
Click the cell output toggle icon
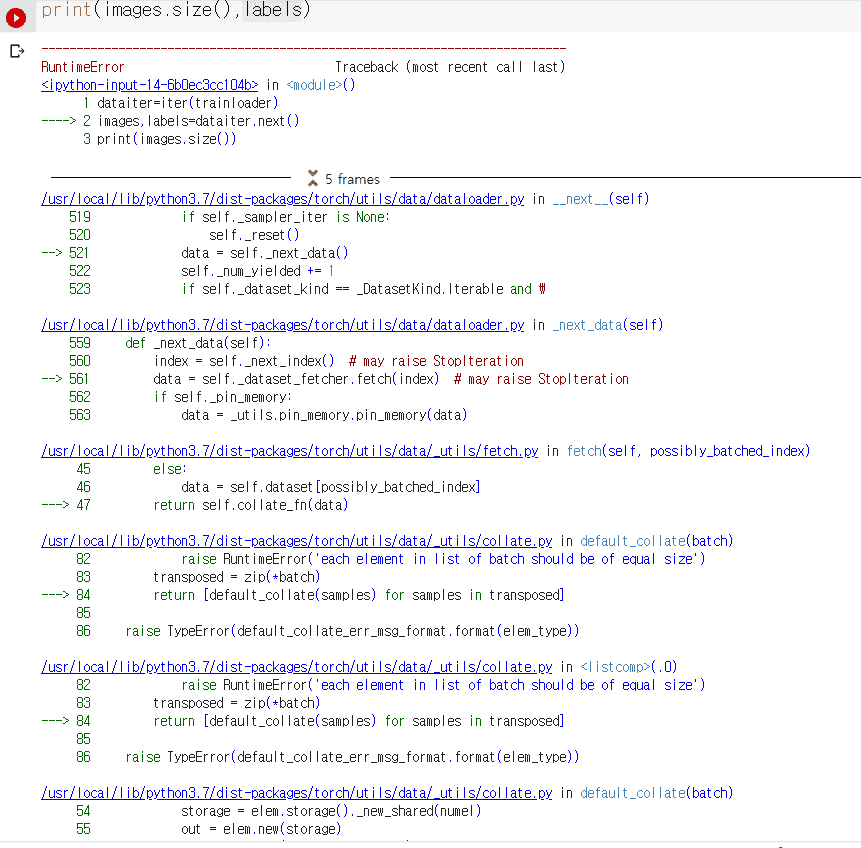(x=17, y=51)
